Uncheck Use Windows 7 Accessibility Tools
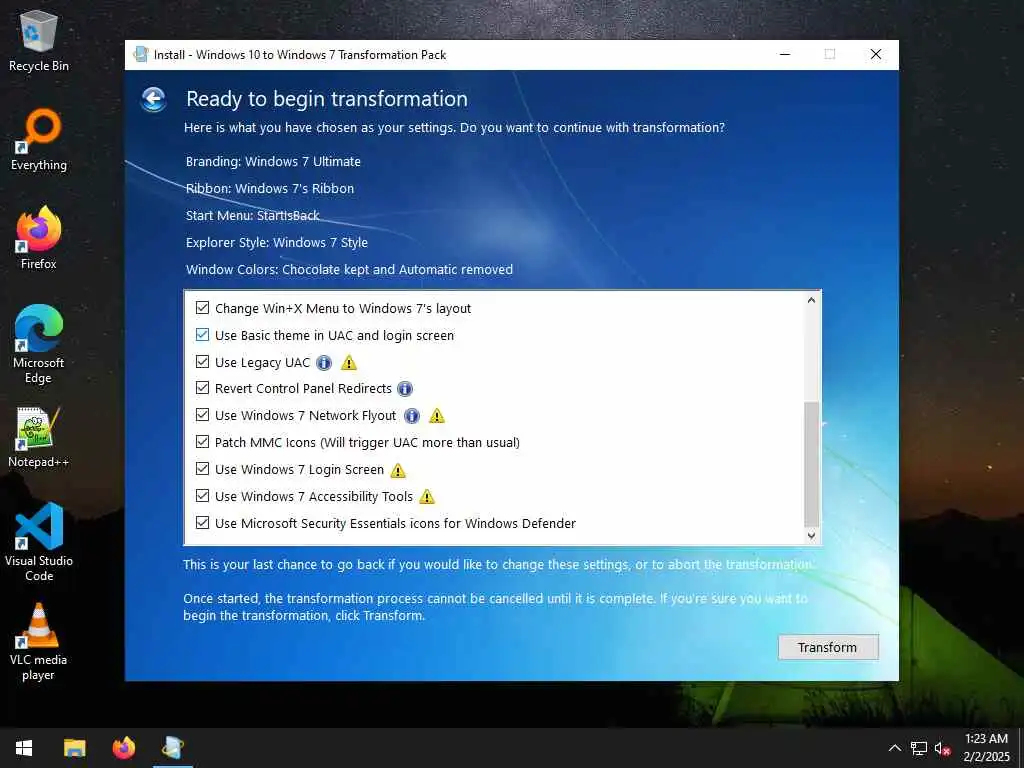Viewport: 1024px width, 768px height. coord(202,495)
